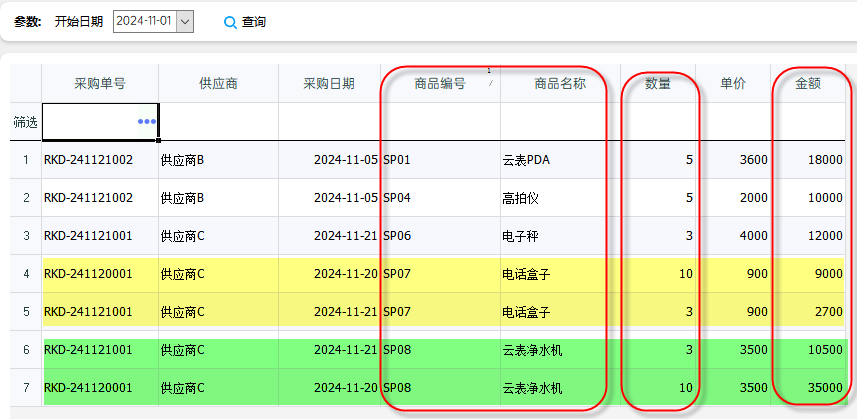Viewport: 857px width, 419px height.
Task: Sort by the 商品编号 column header
Action: point(440,84)
